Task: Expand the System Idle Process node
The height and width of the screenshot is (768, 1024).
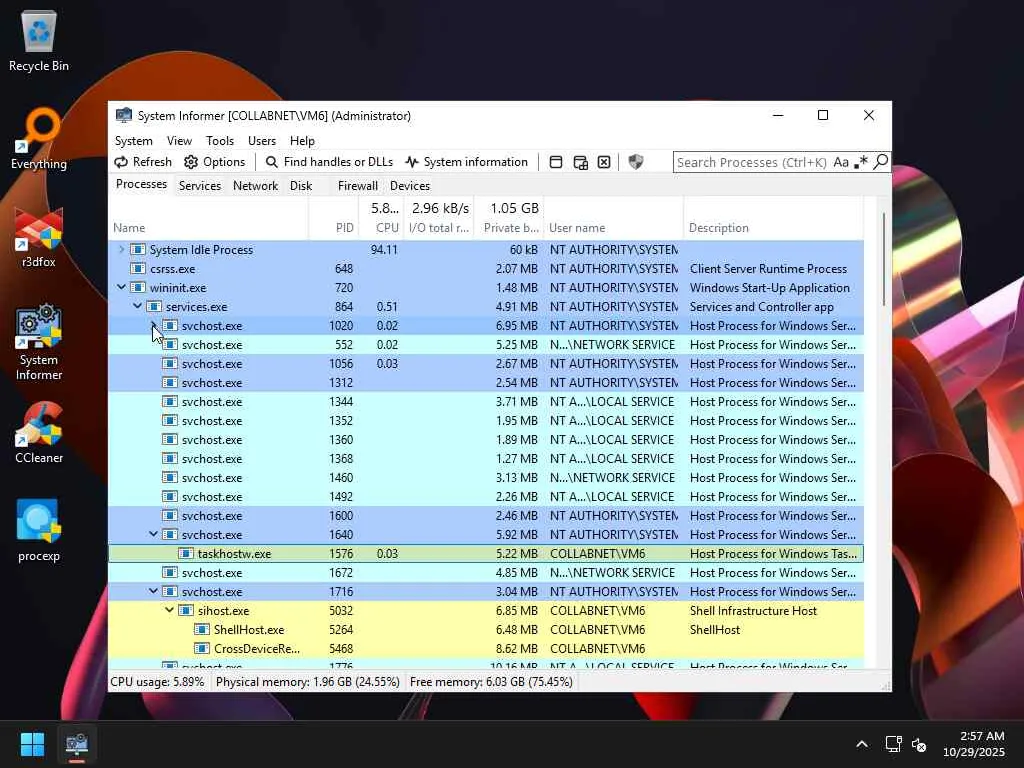Action: [x=121, y=249]
